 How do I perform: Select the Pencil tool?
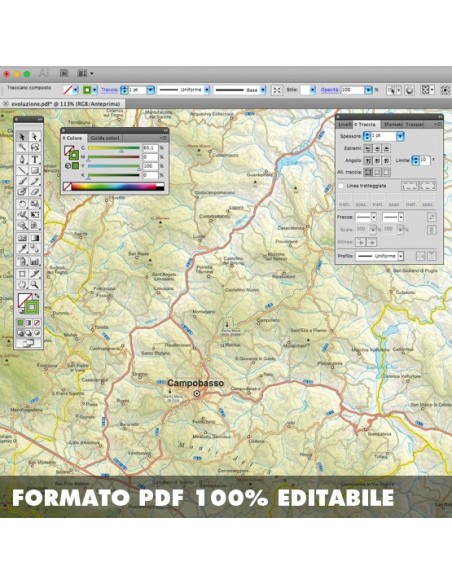35,181
